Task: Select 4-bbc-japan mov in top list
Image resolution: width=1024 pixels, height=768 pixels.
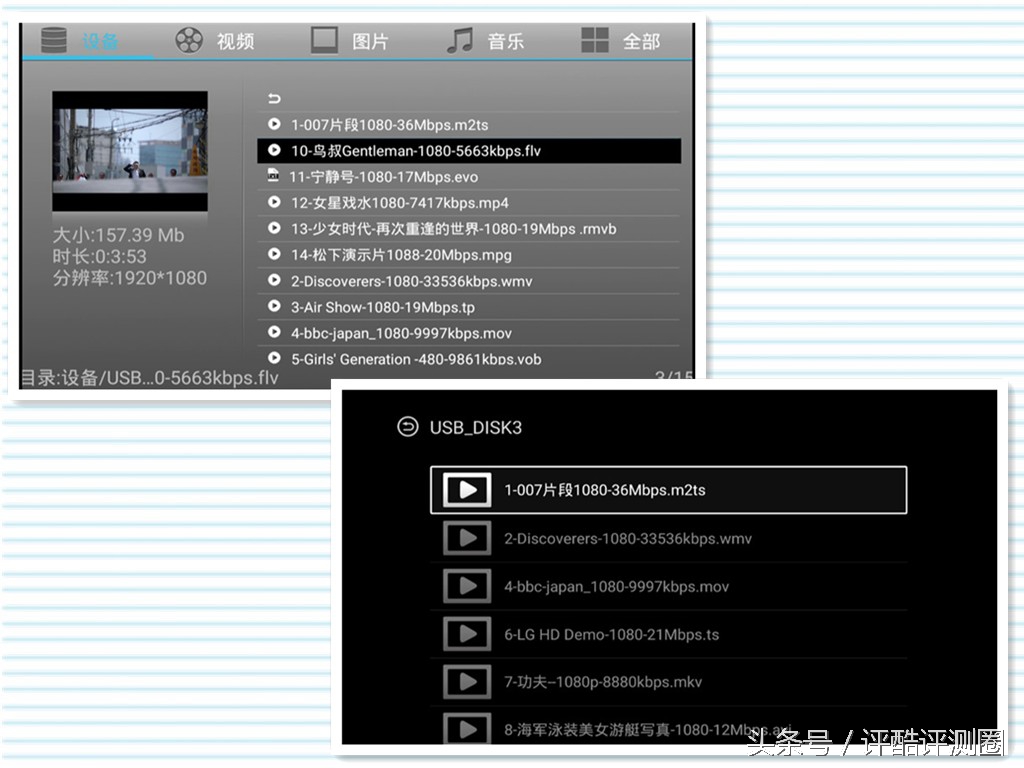Action: click(469, 333)
